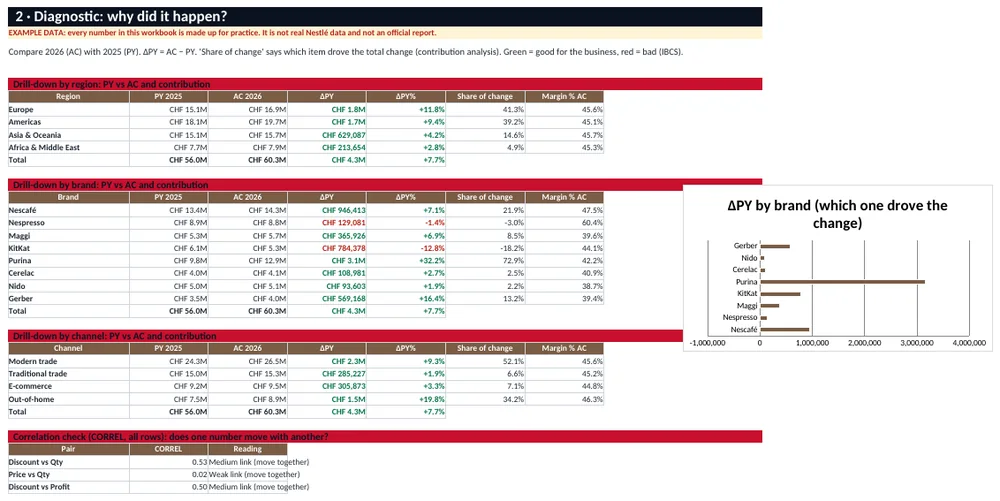The width and height of the screenshot is (1000, 501).
Task: Click the "4,000,000" axis label in chart
Action: tap(969, 343)
